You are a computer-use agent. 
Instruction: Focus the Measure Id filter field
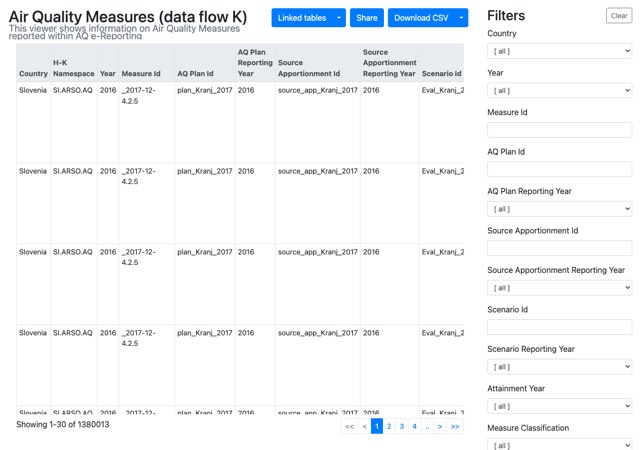pos(559,130)
